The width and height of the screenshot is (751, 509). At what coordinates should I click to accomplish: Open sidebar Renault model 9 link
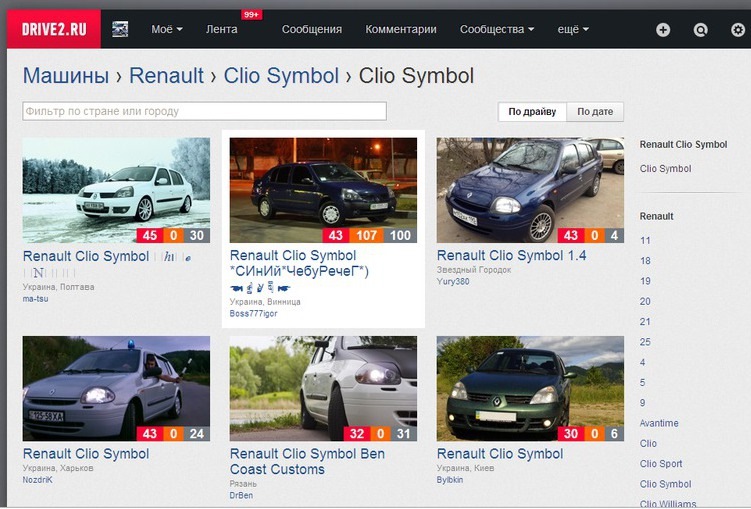[643, 403]
